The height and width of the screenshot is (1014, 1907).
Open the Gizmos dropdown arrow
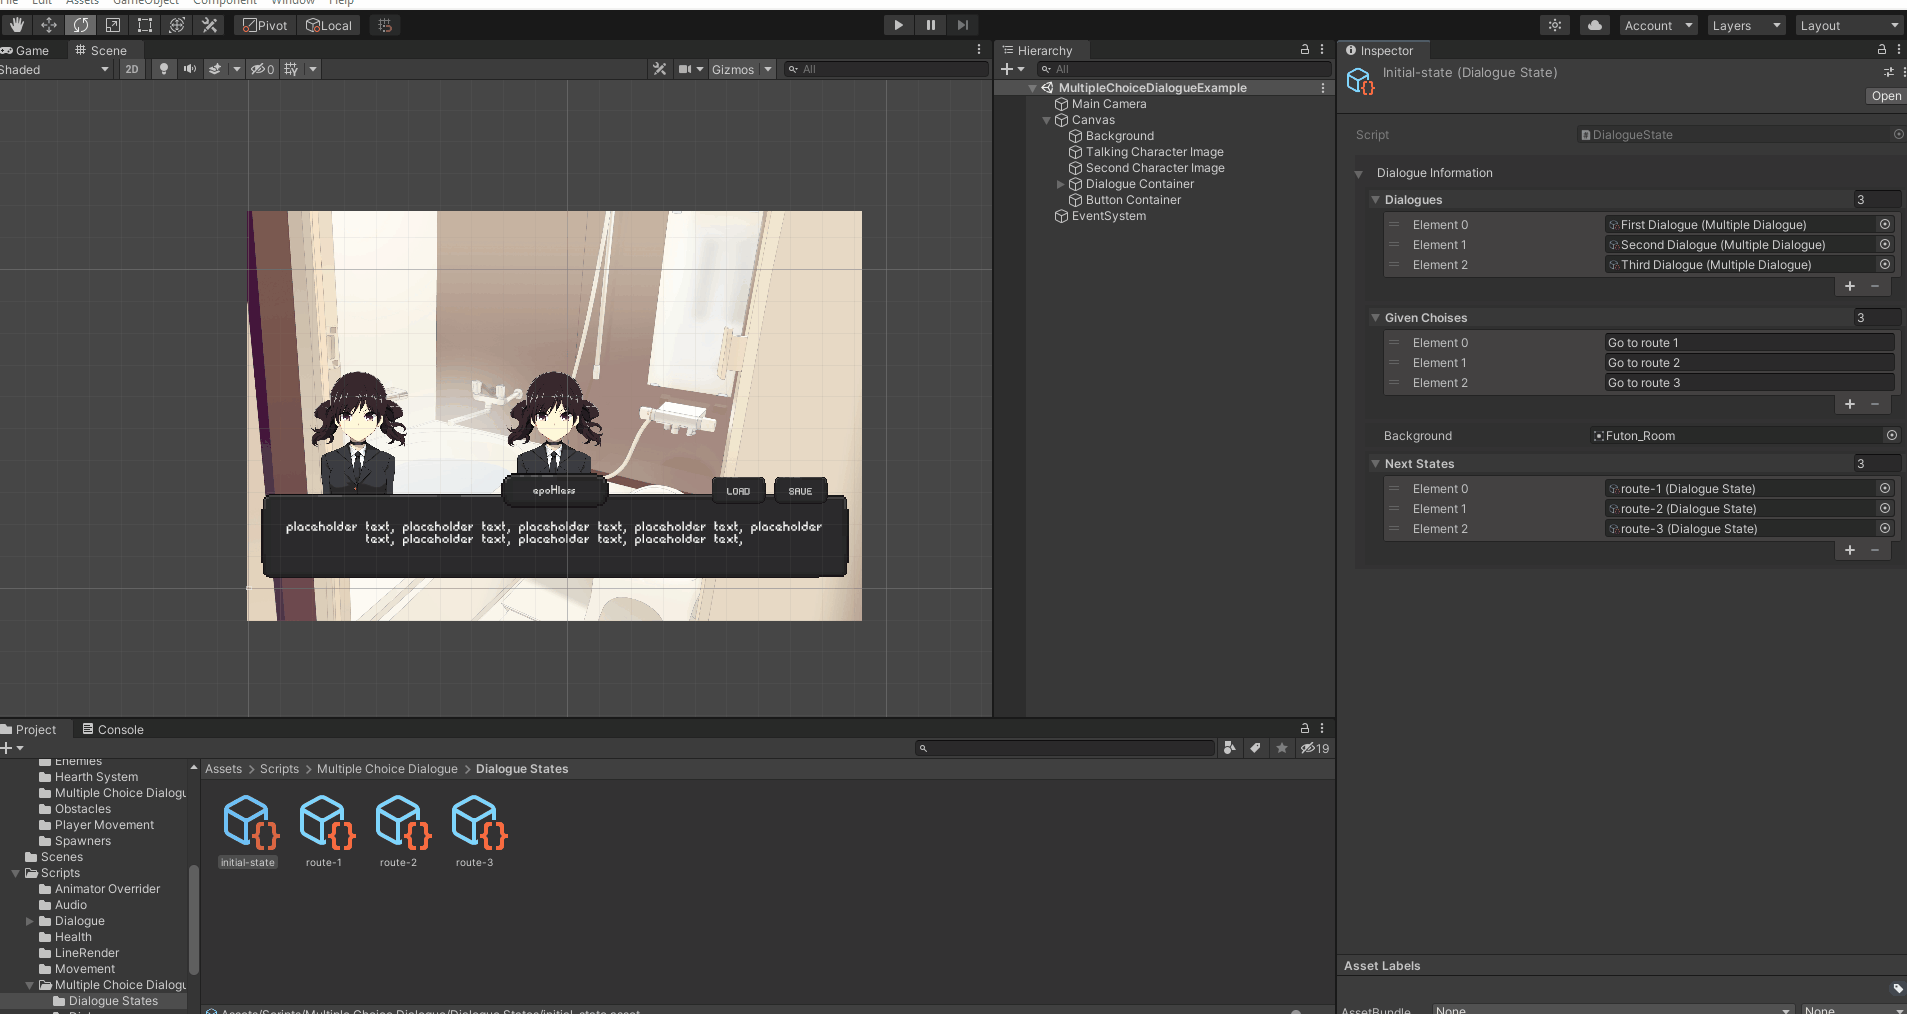[768, 69]
